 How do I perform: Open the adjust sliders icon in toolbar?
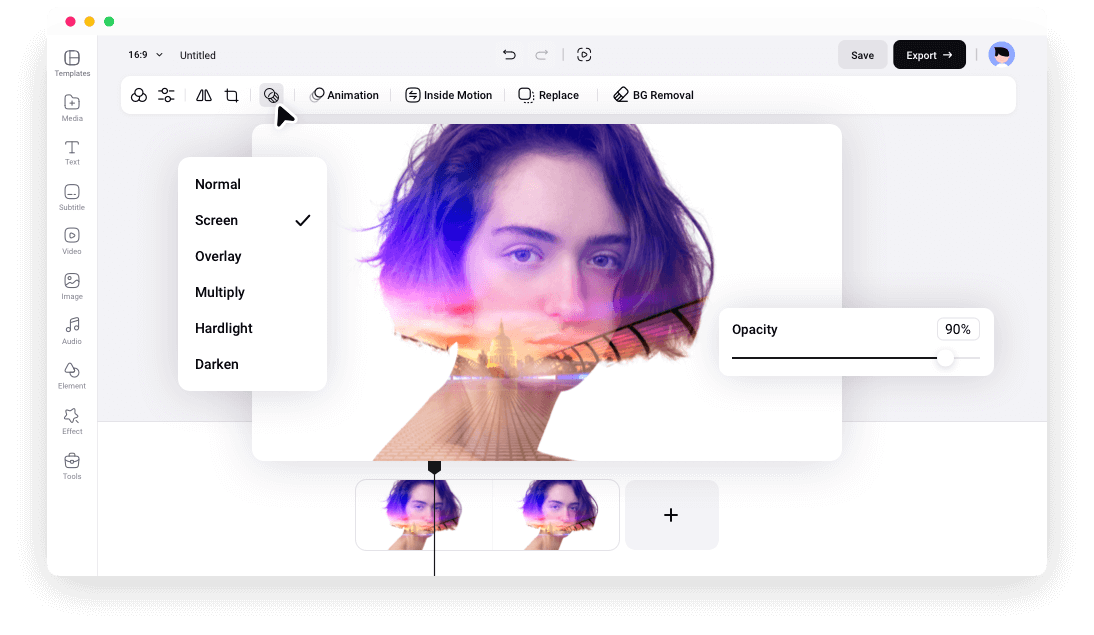(x=166, y=95)
